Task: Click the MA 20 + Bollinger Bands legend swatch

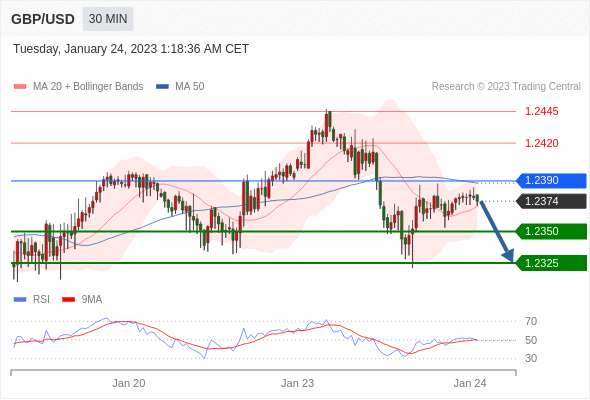Action: [x=20, y=87]
